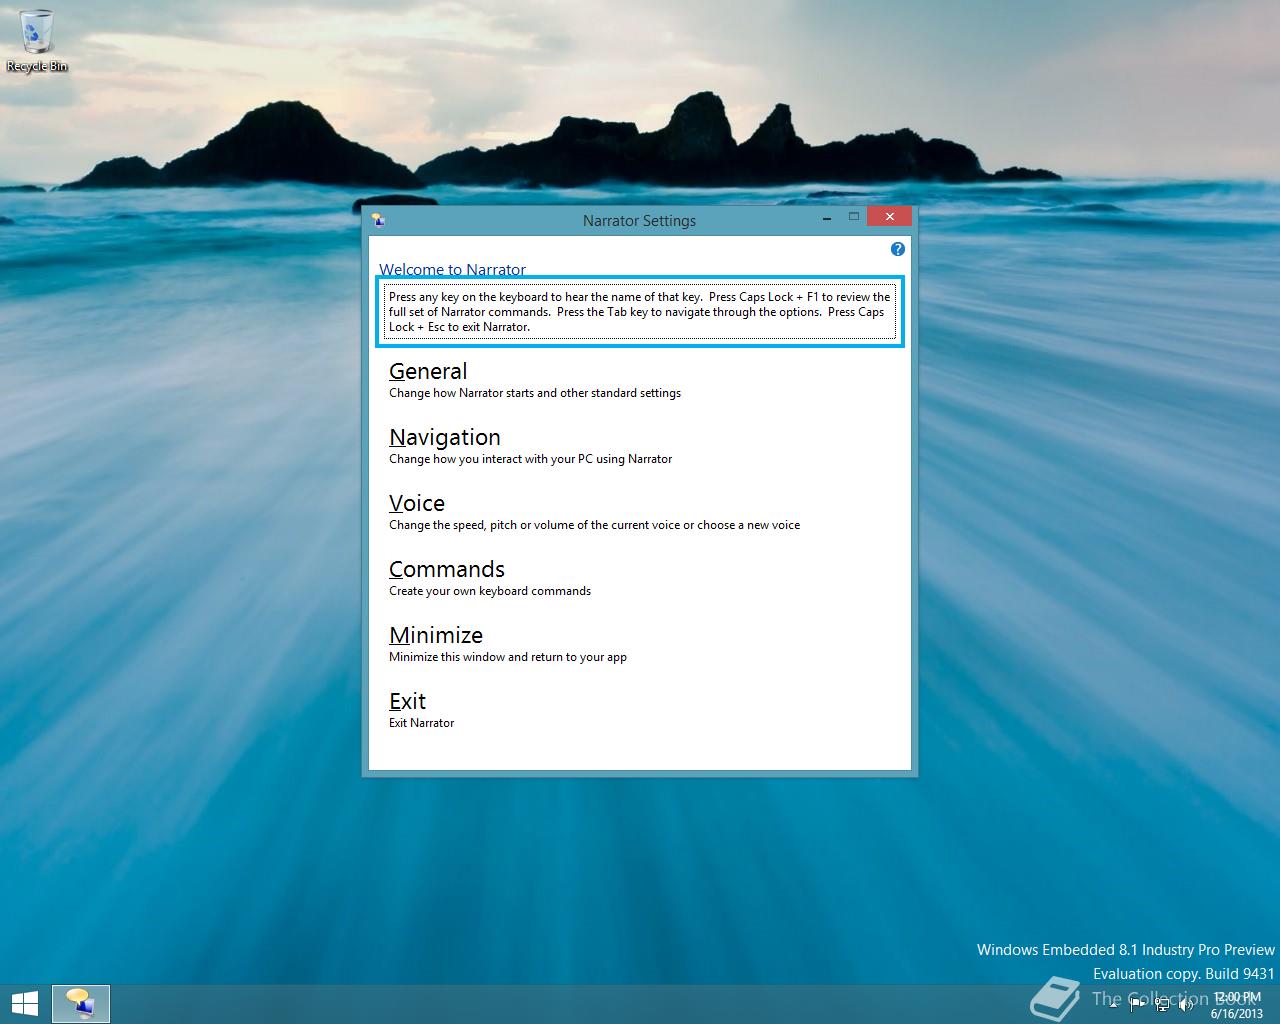This screenshot has height=1024, width=1280.
Task: Open the network tray icon
Action: (1162, 1004)
